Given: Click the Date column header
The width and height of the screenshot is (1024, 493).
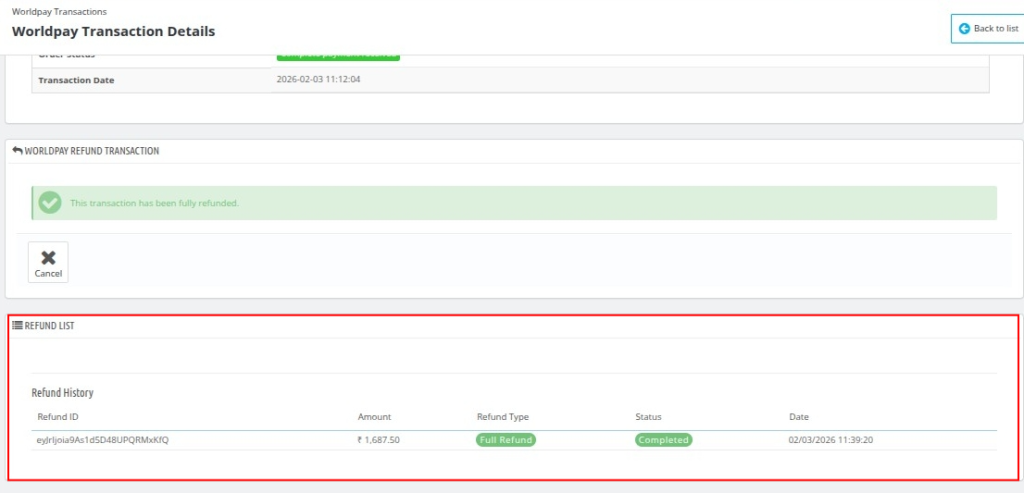Looking at the screenshot, I should pos(798,417).
